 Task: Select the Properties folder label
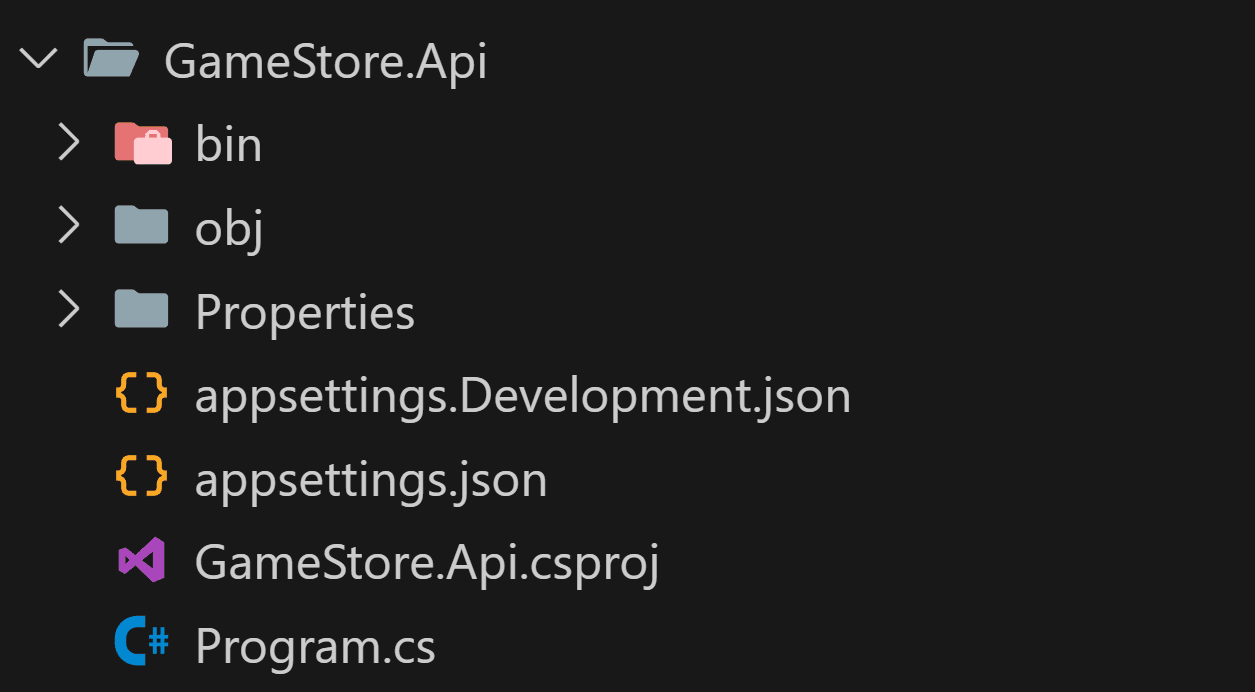(x=305, y=314)
